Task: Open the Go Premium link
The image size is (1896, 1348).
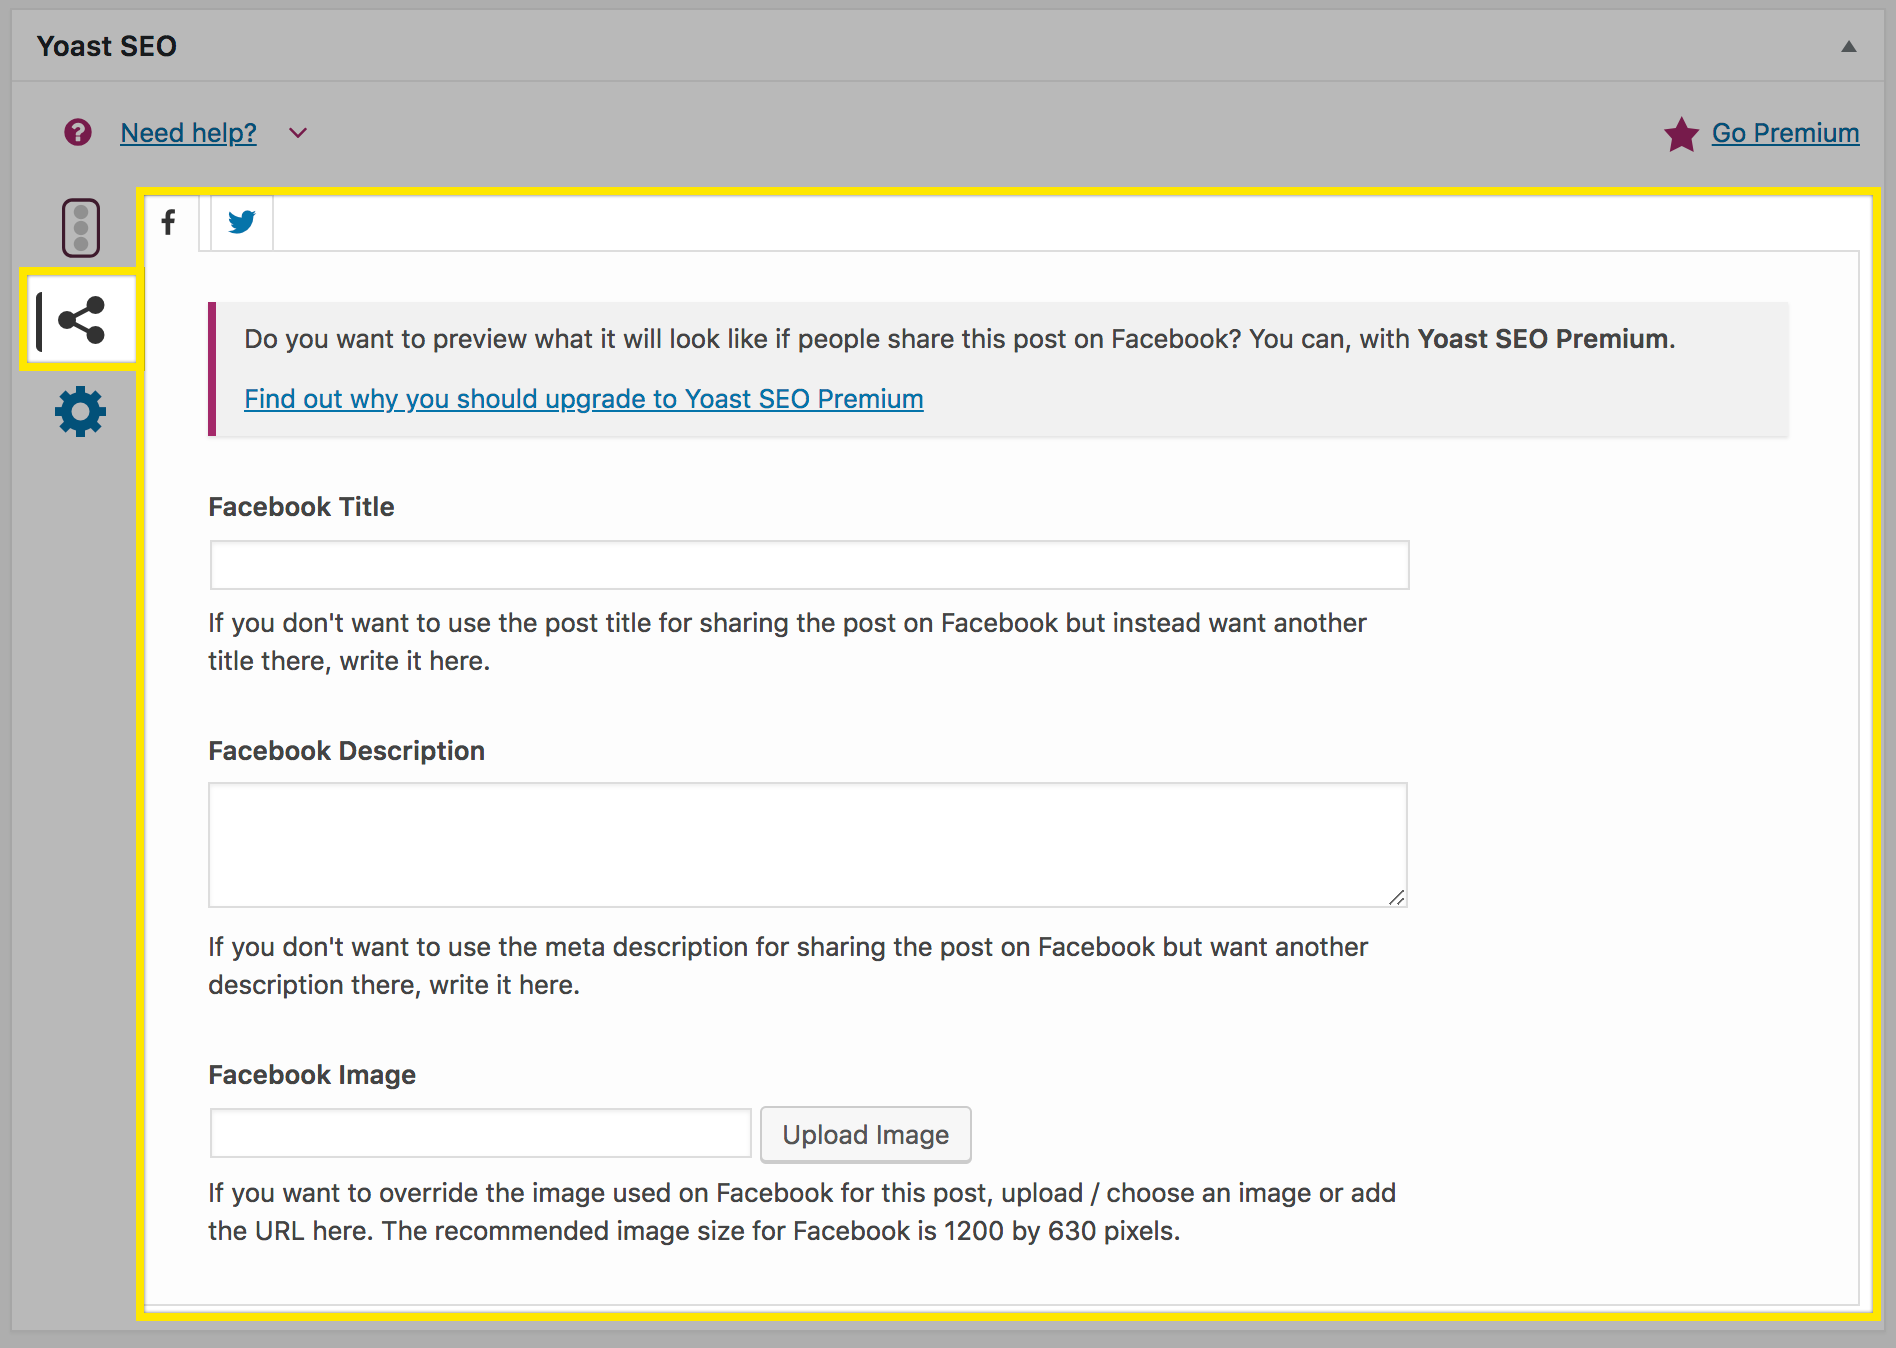Action: (1785, 133)
